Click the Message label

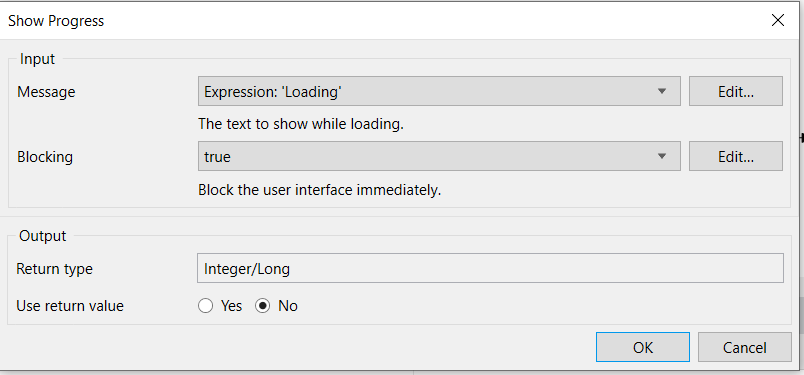tap(46, 92)
